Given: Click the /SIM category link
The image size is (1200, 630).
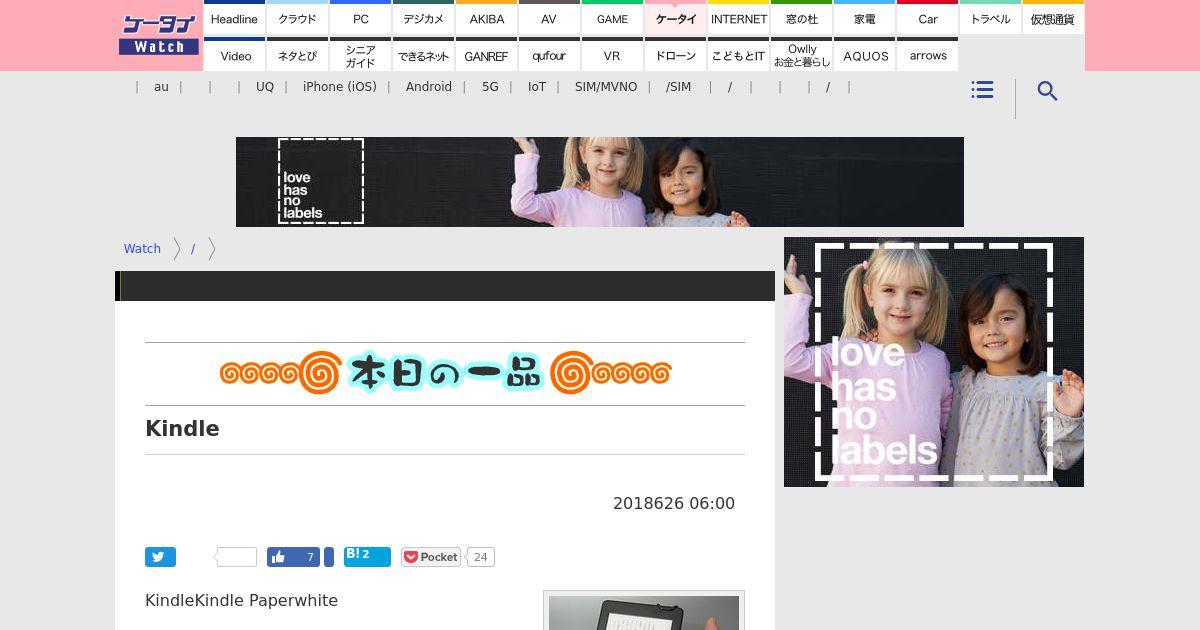Looking at the screenshot, I should (678, 87).
